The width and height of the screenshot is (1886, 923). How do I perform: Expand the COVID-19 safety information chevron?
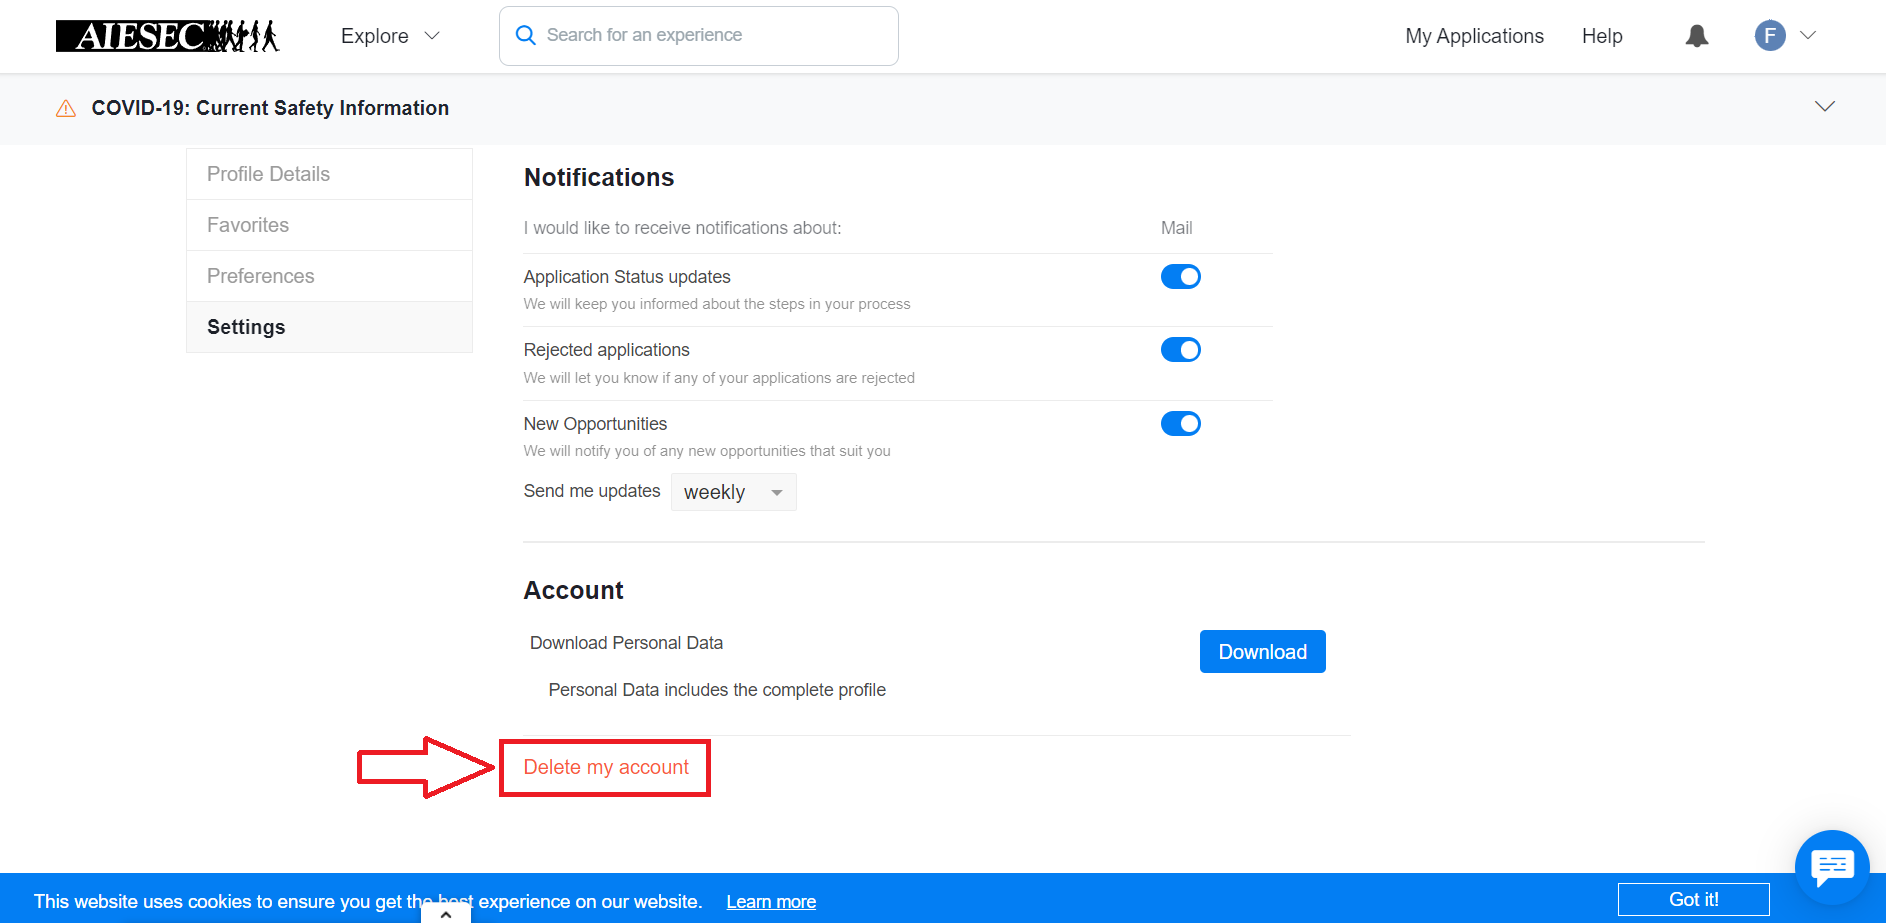tap(1825, 107)
